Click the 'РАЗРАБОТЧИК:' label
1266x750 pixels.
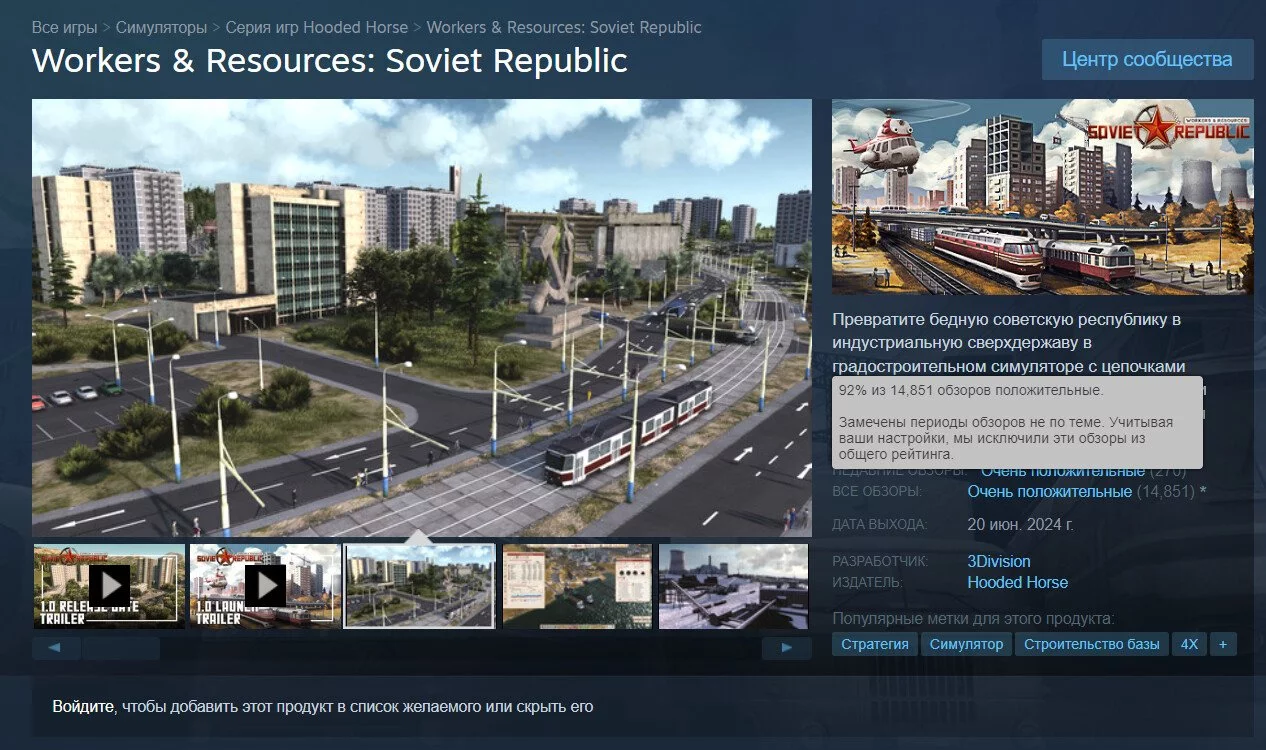[x=881, y=561]
